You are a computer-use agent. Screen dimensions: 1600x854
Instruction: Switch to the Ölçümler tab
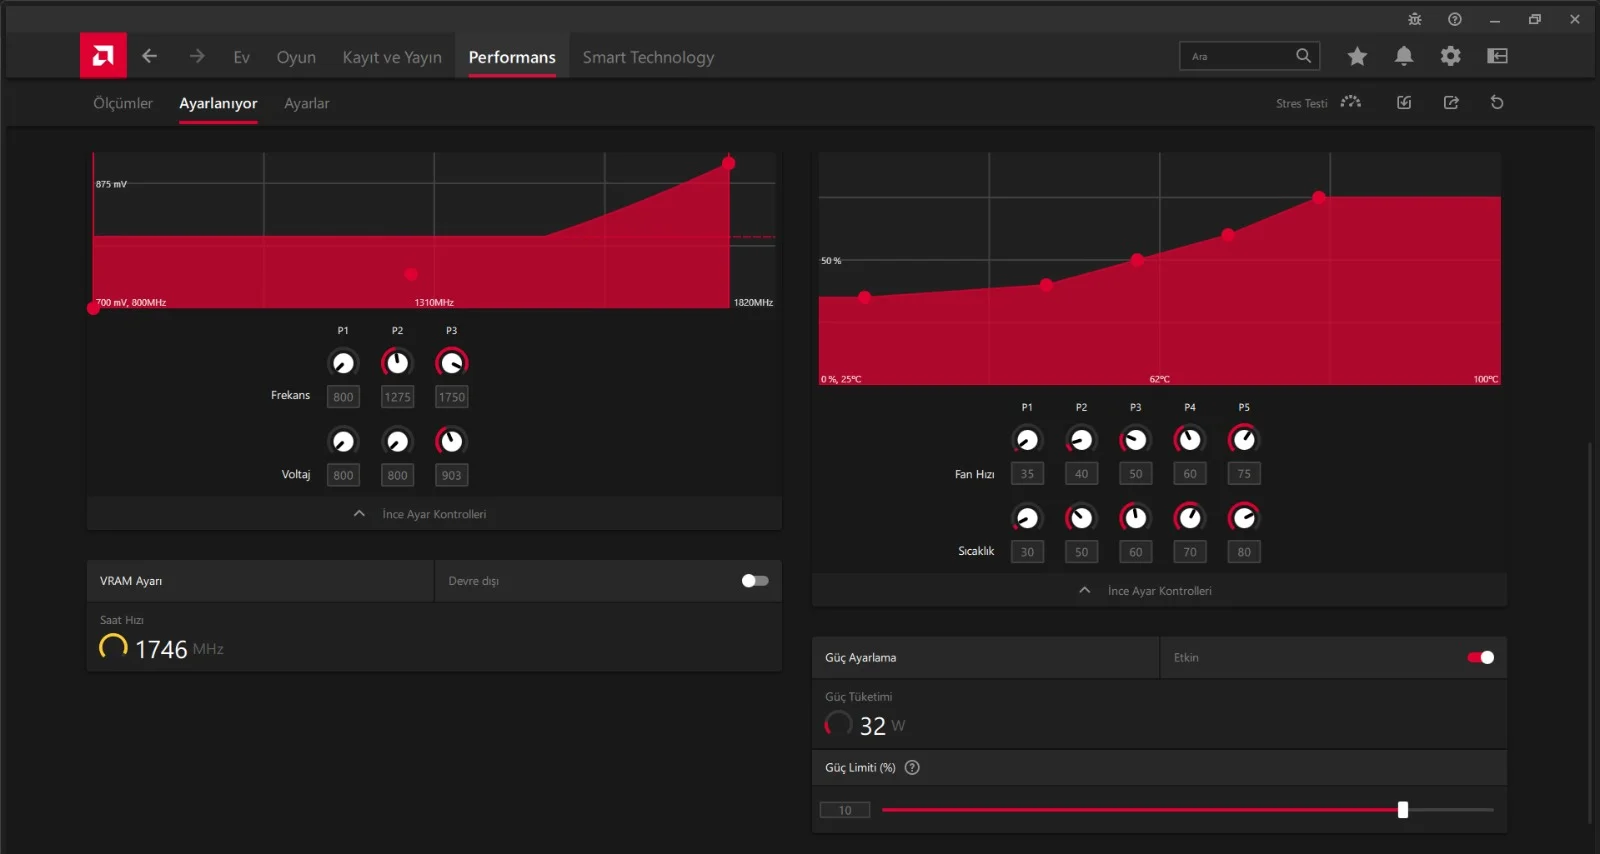click(x=123, y=103)
